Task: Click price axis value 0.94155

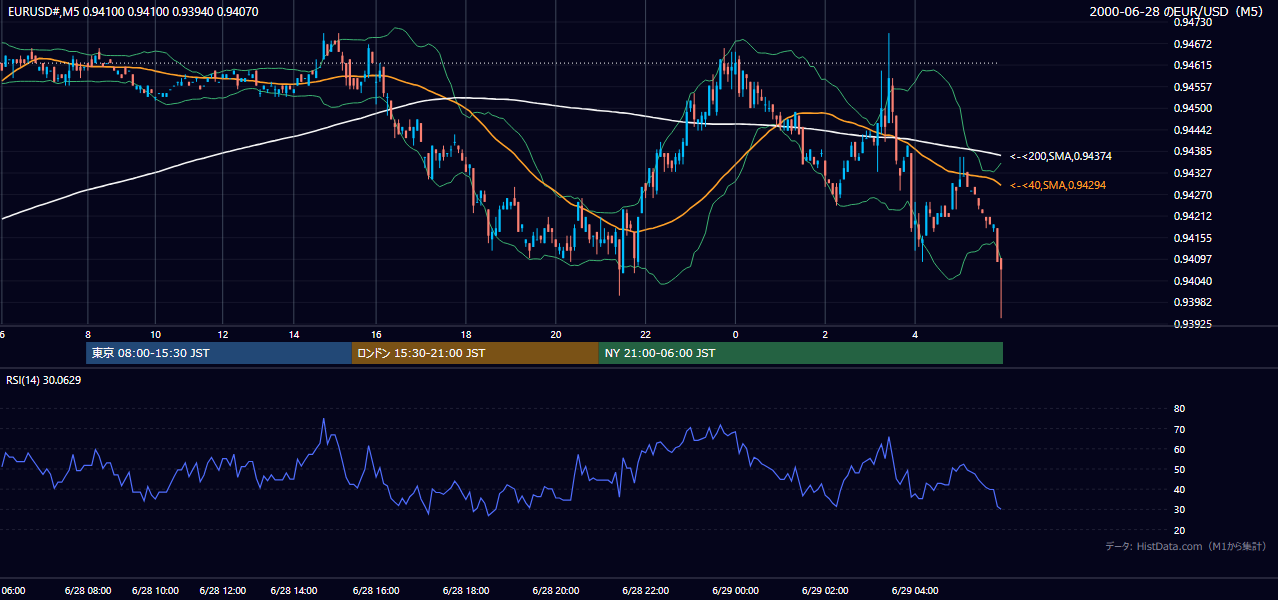Action: coord(1192,238)
